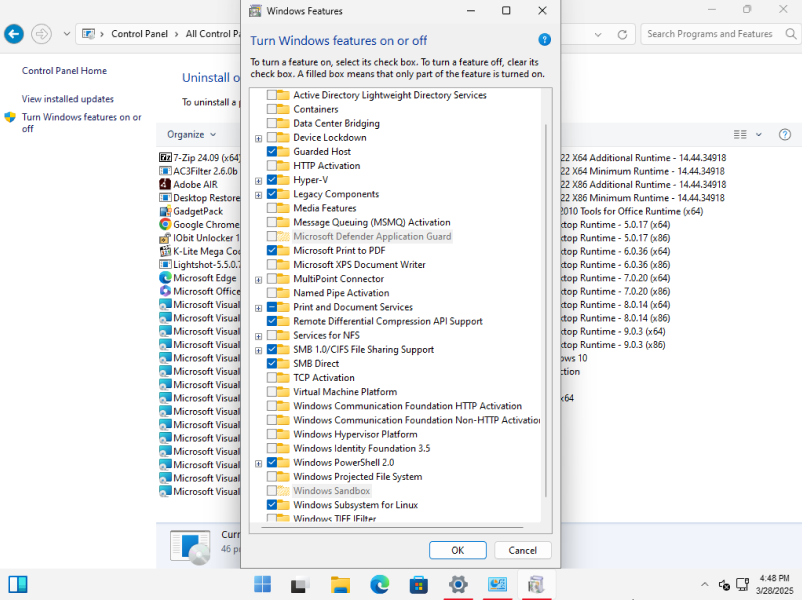Image resolution: width=802 pixels, height=600 pixels.
Task: Expand the Legacy Components tree node
Action: point(258,195)
